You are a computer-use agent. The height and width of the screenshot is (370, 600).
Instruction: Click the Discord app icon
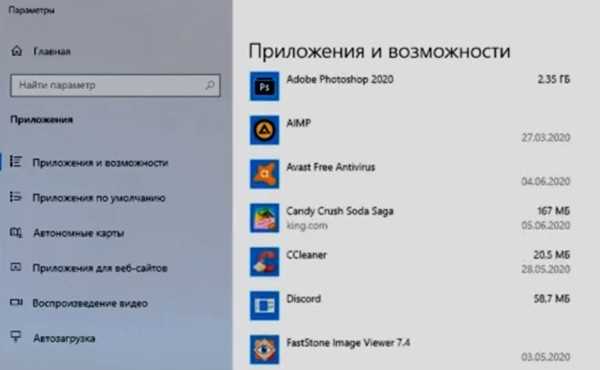coord(264,306)
